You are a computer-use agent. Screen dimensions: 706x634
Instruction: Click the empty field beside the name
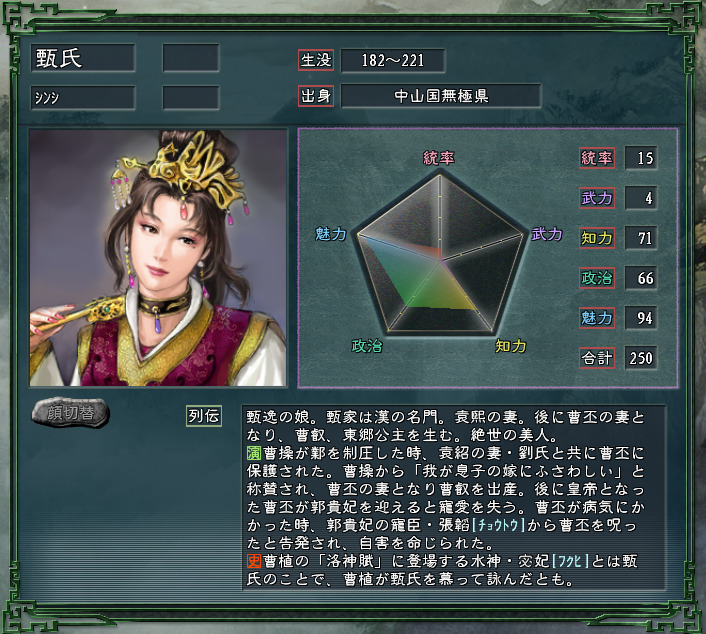click(191, 58)
